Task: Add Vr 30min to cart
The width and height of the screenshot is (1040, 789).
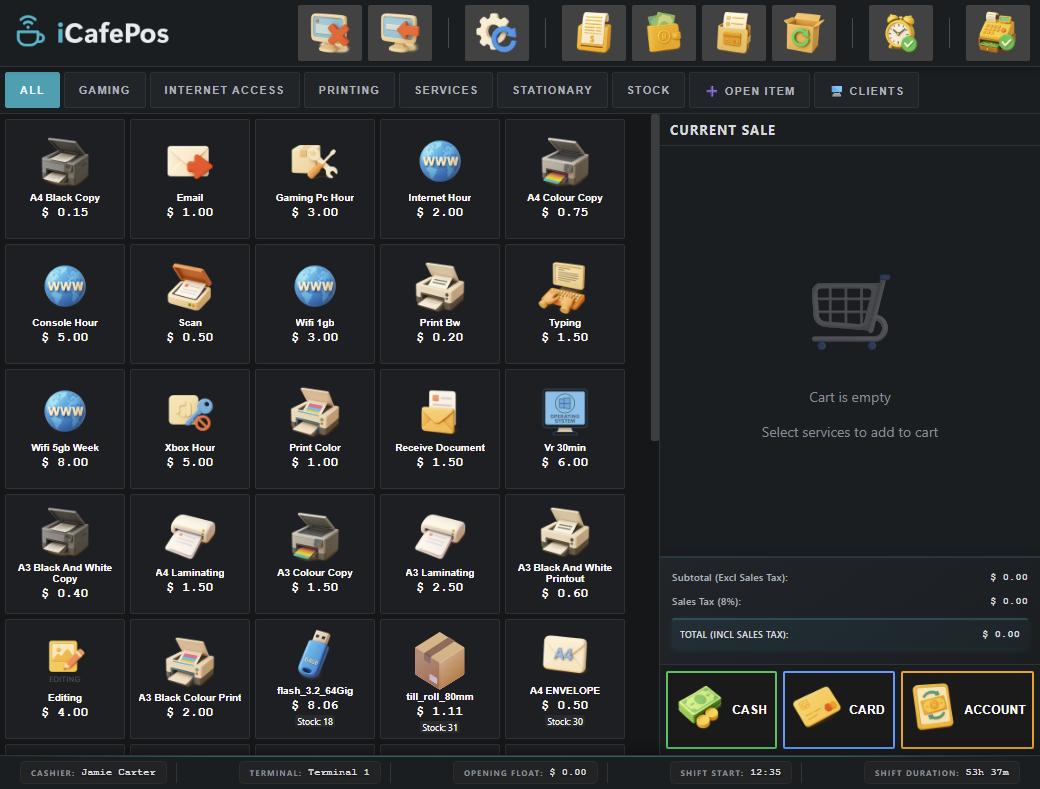Action: click(x=565, y=429)
